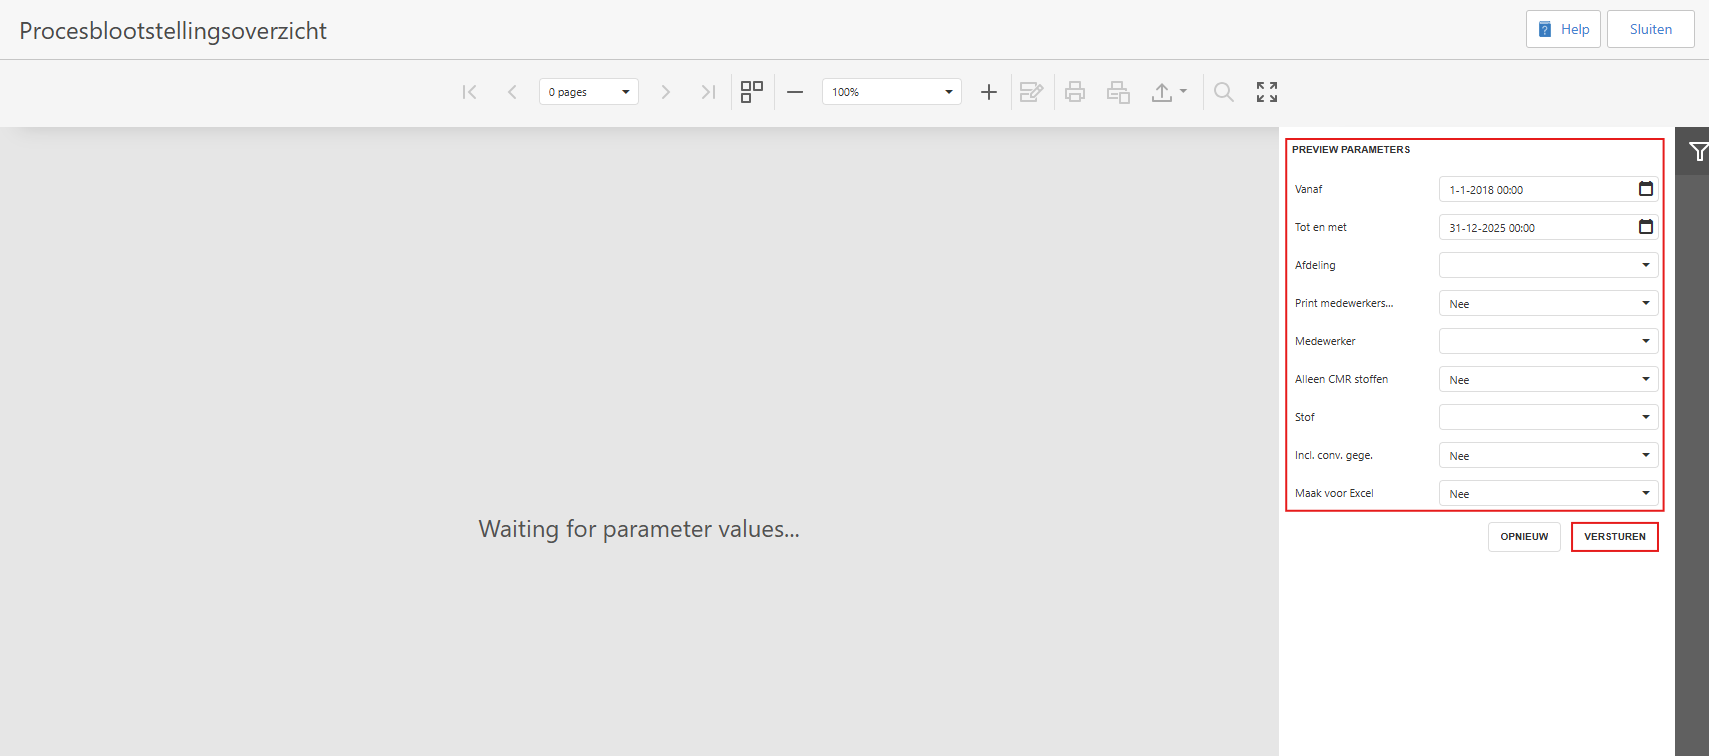Screen dimensions: 1709x756
Task: Switch viewer to full screen
Action: tap(1267, 92)
